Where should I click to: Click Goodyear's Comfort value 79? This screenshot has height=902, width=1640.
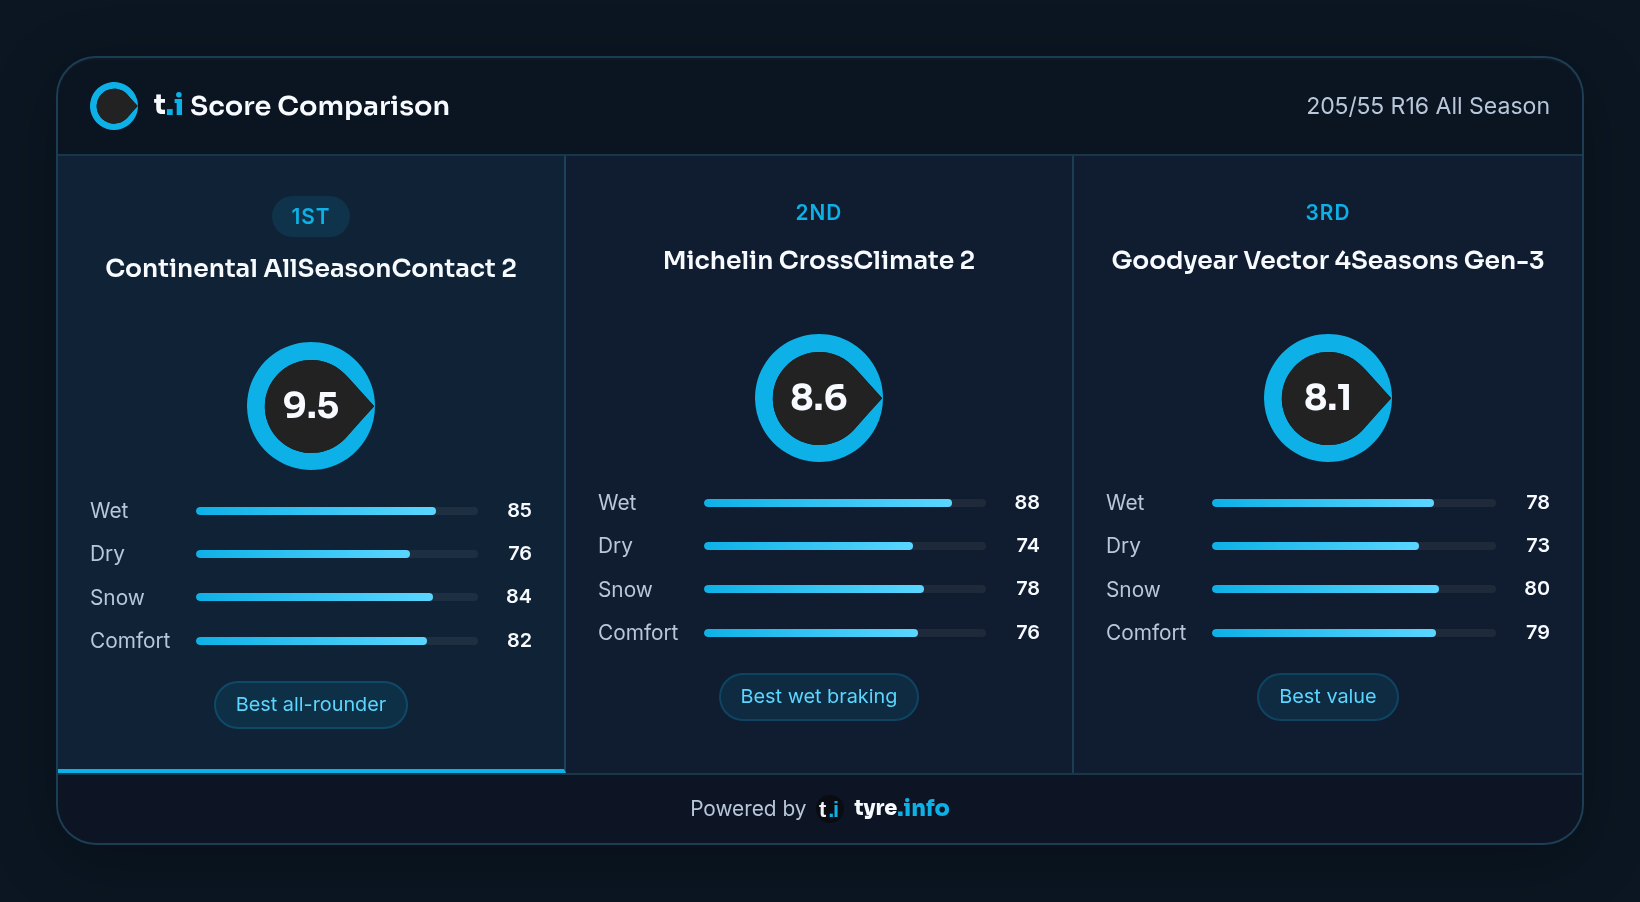(x=1538, y=632)
